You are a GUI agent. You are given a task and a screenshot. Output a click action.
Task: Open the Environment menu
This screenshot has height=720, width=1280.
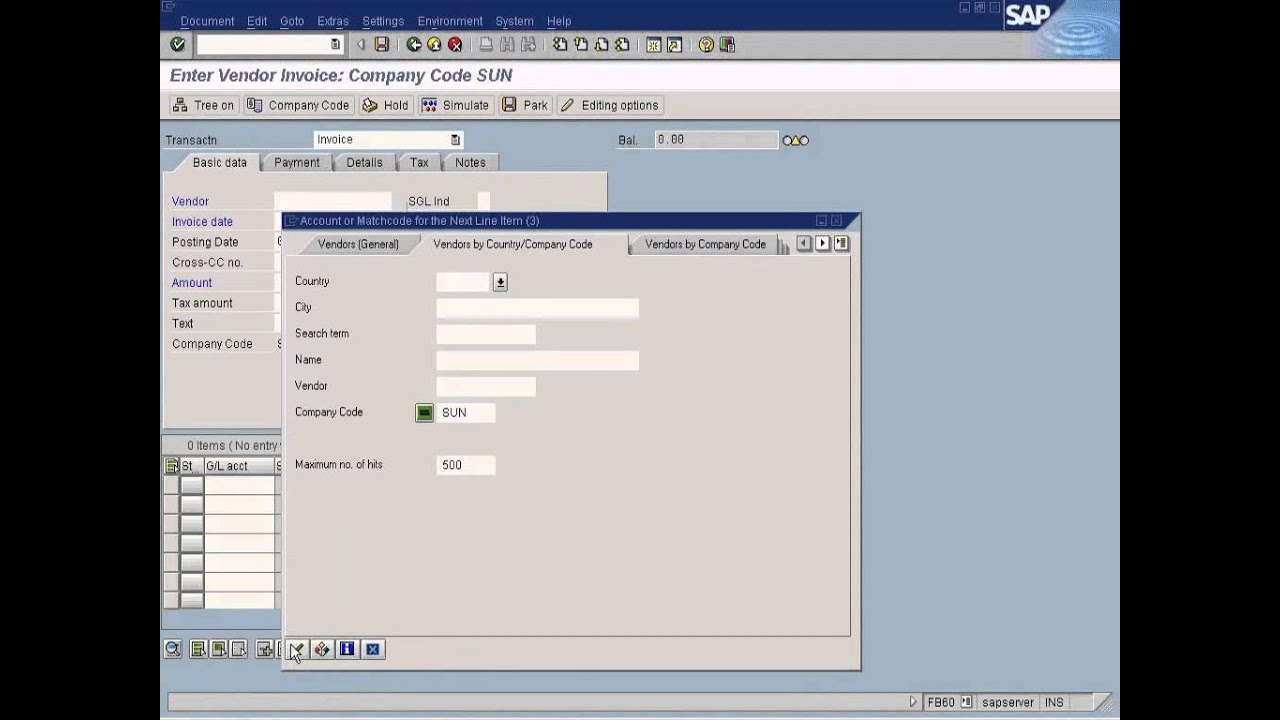(x=450, y=21)
